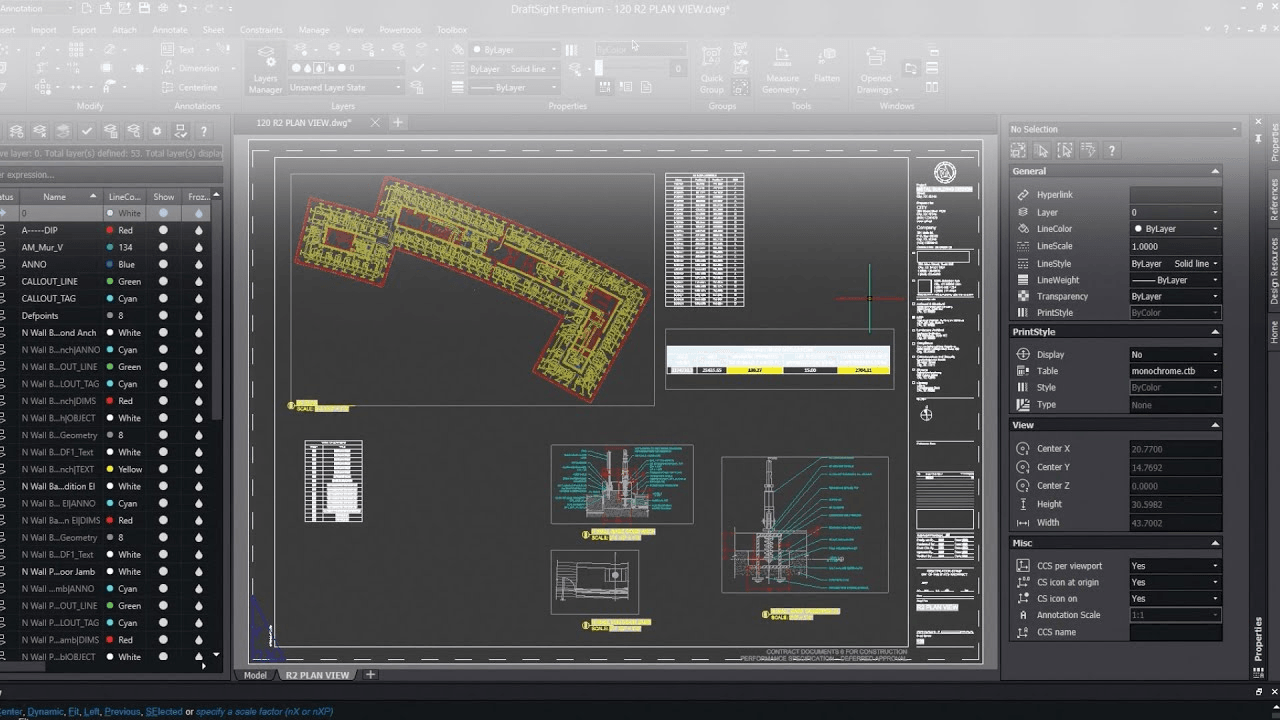Screen dimensions: 1280x720
Task: Open the layers panel Help icon
Action: 204,131
